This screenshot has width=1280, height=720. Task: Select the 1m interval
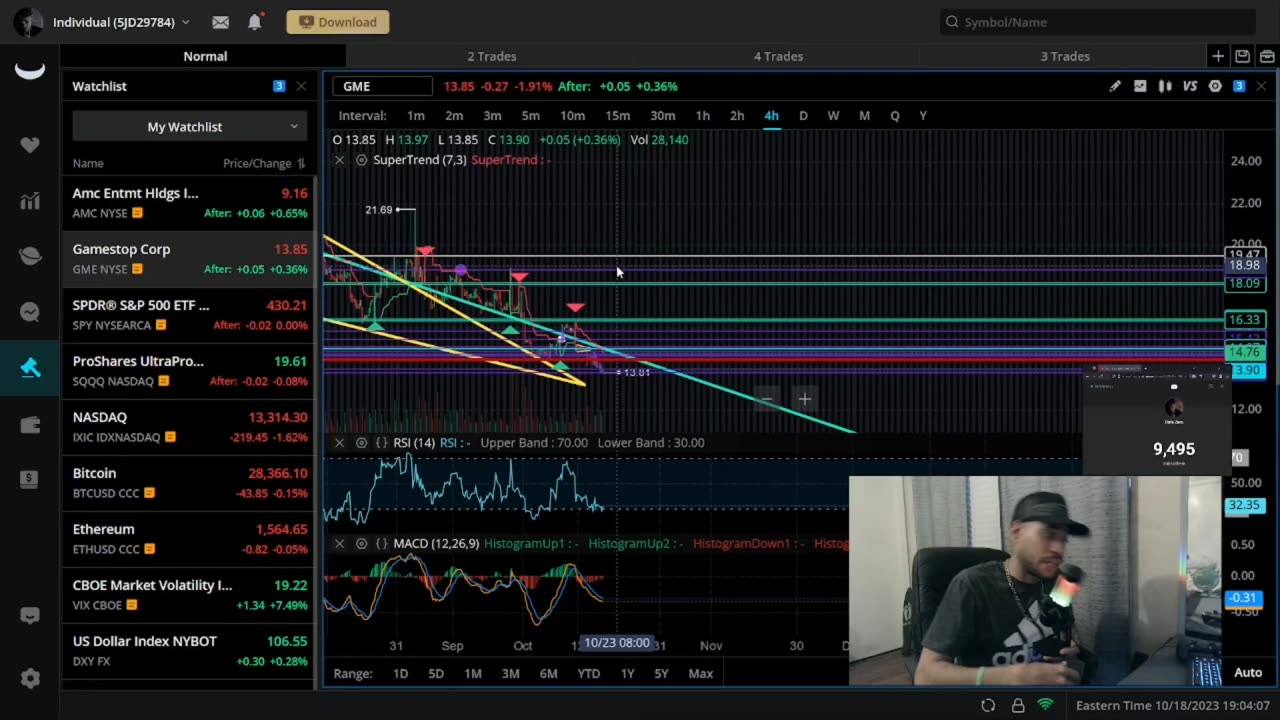coord(416,115)
